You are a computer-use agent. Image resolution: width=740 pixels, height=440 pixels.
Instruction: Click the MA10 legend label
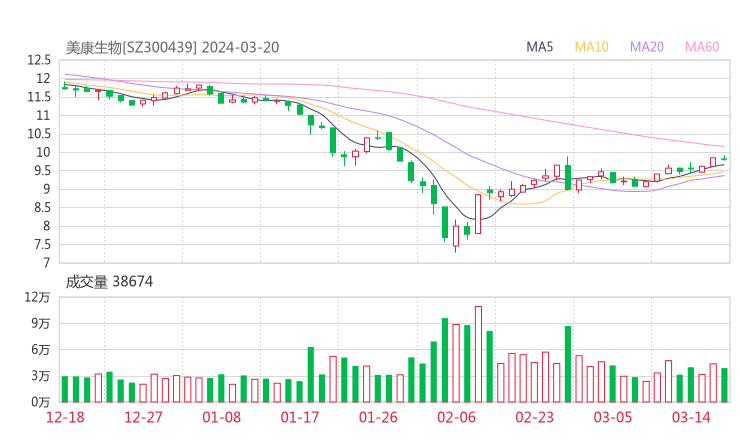coord(591,47)
